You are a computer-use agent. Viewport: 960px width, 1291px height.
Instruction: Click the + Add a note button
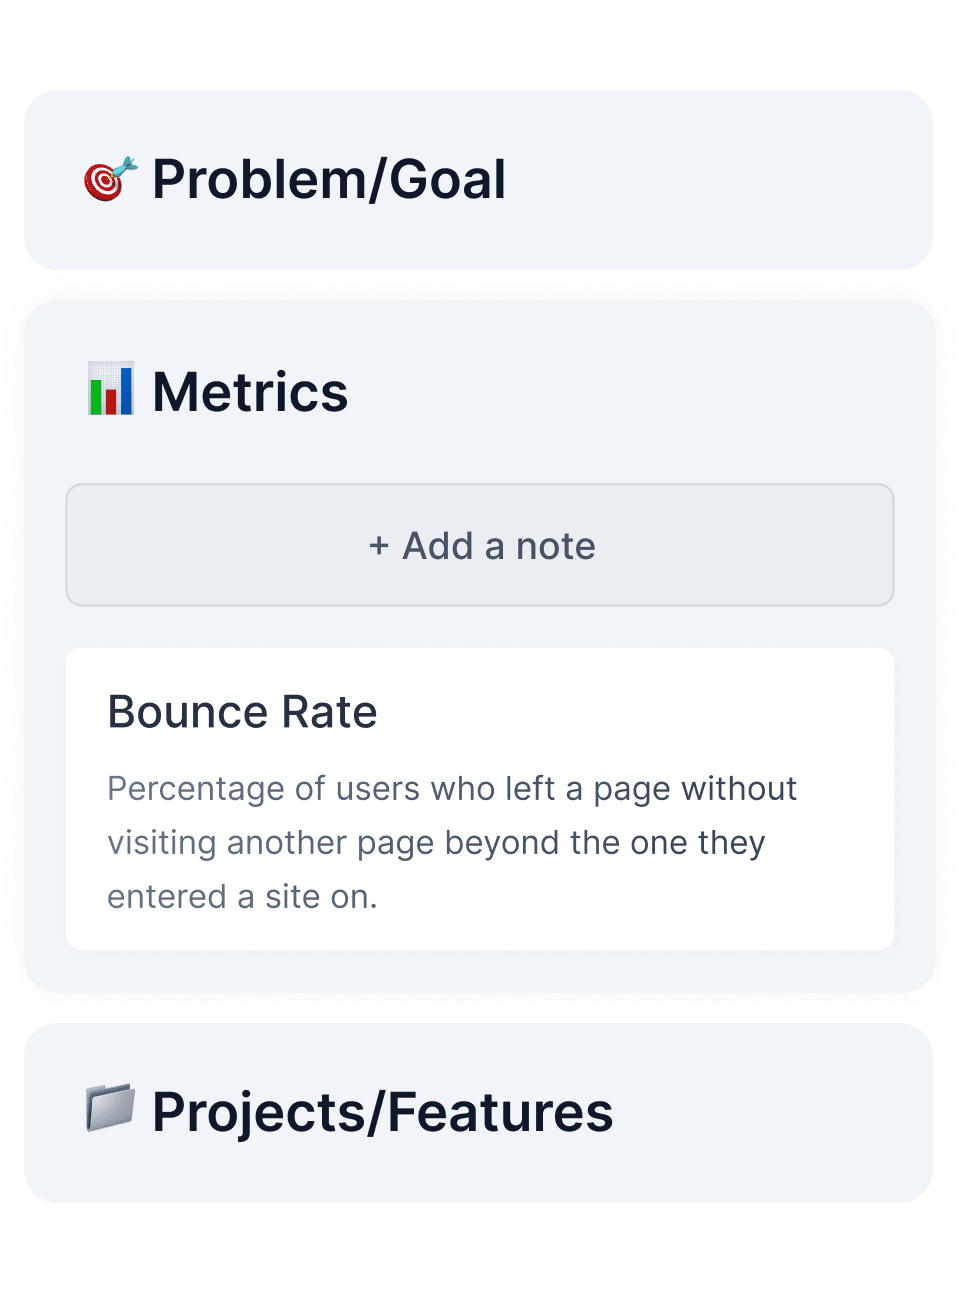pos(480,545)
